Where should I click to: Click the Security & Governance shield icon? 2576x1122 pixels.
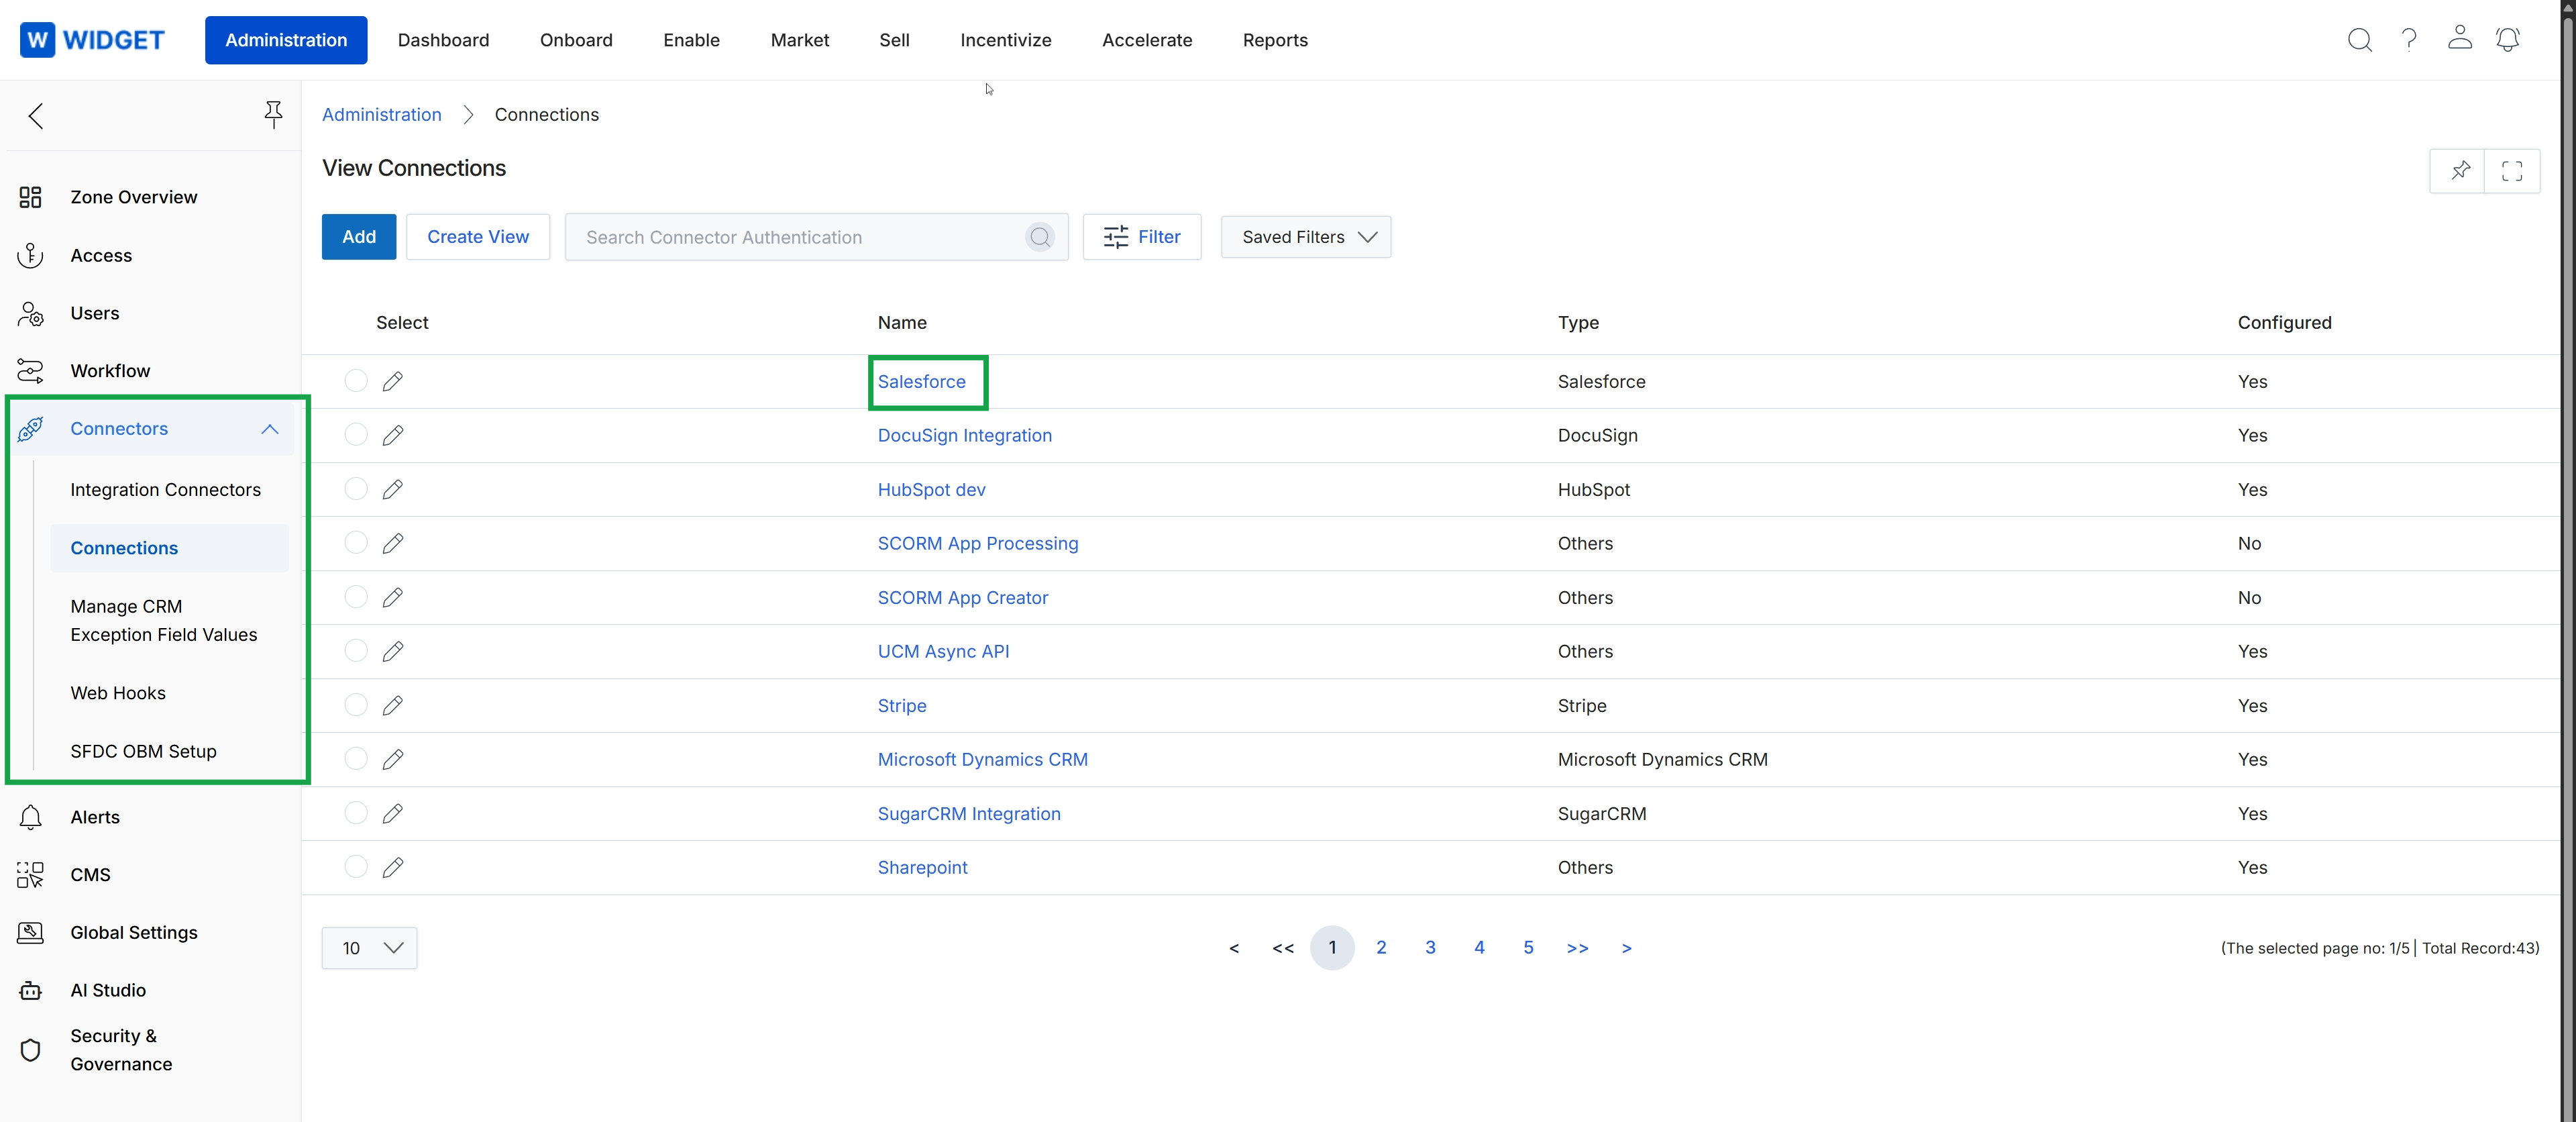[30, 1050]
